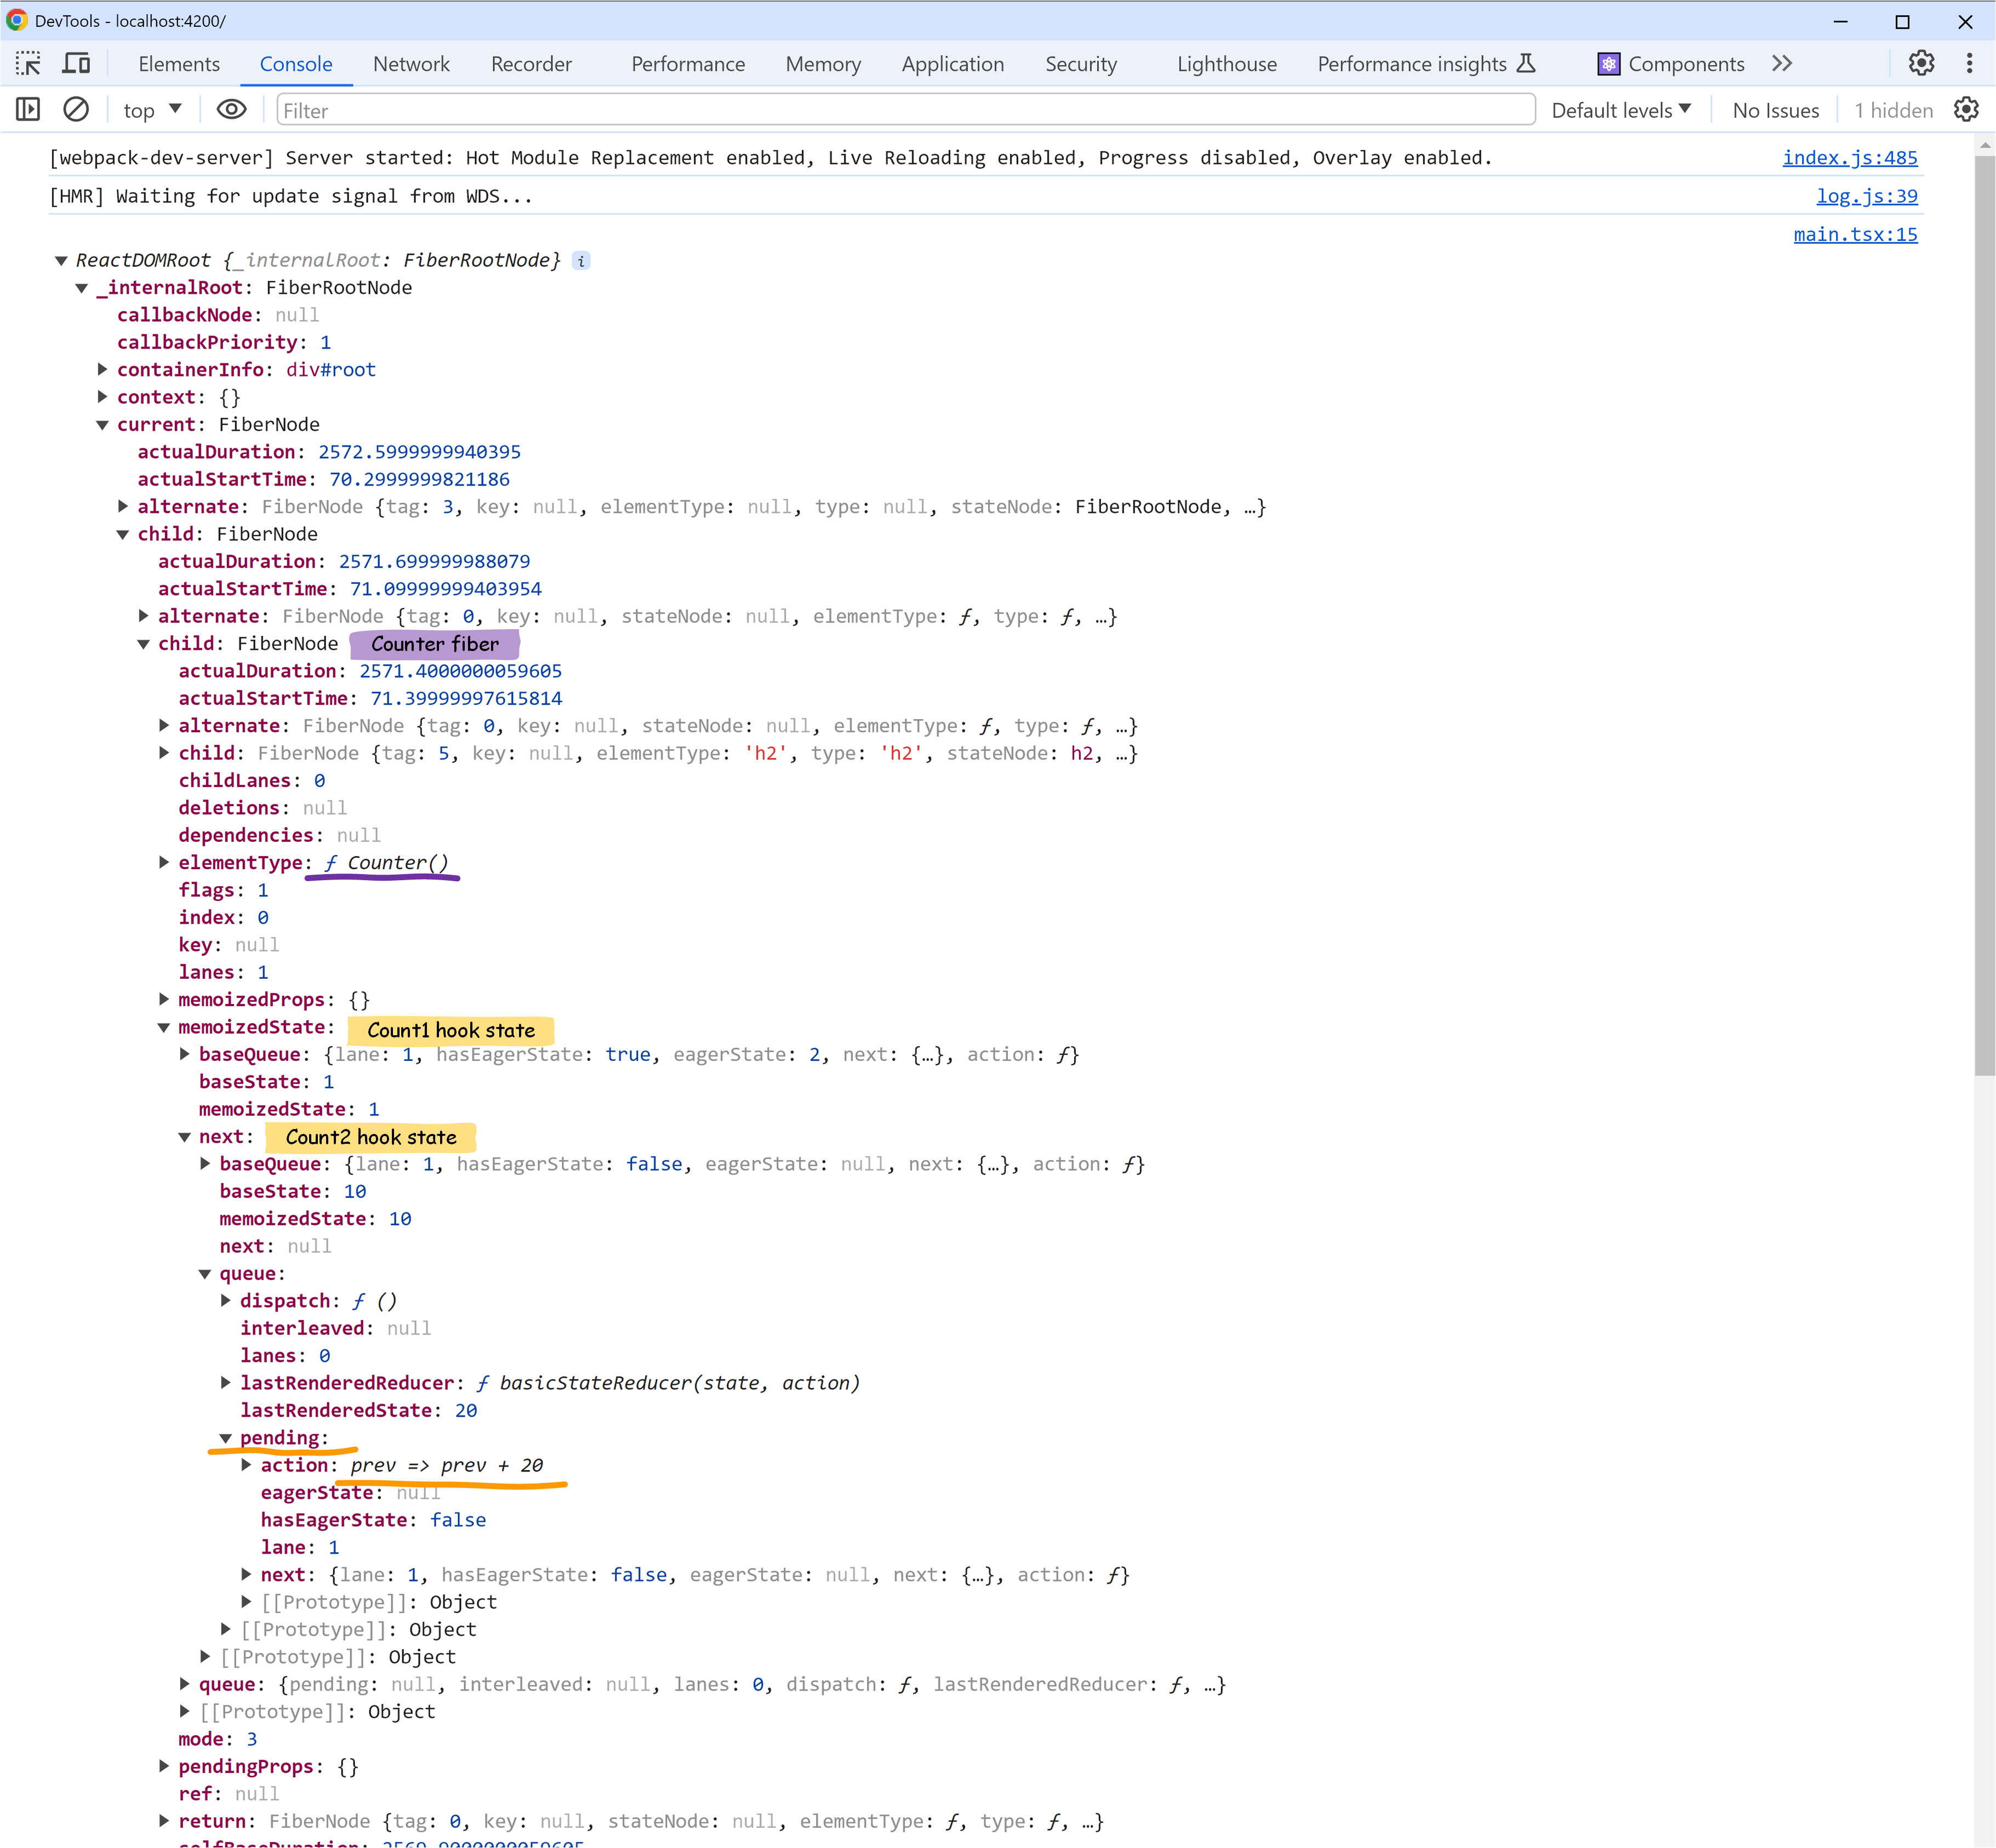Switch to the Elements tab

point(179,64)
